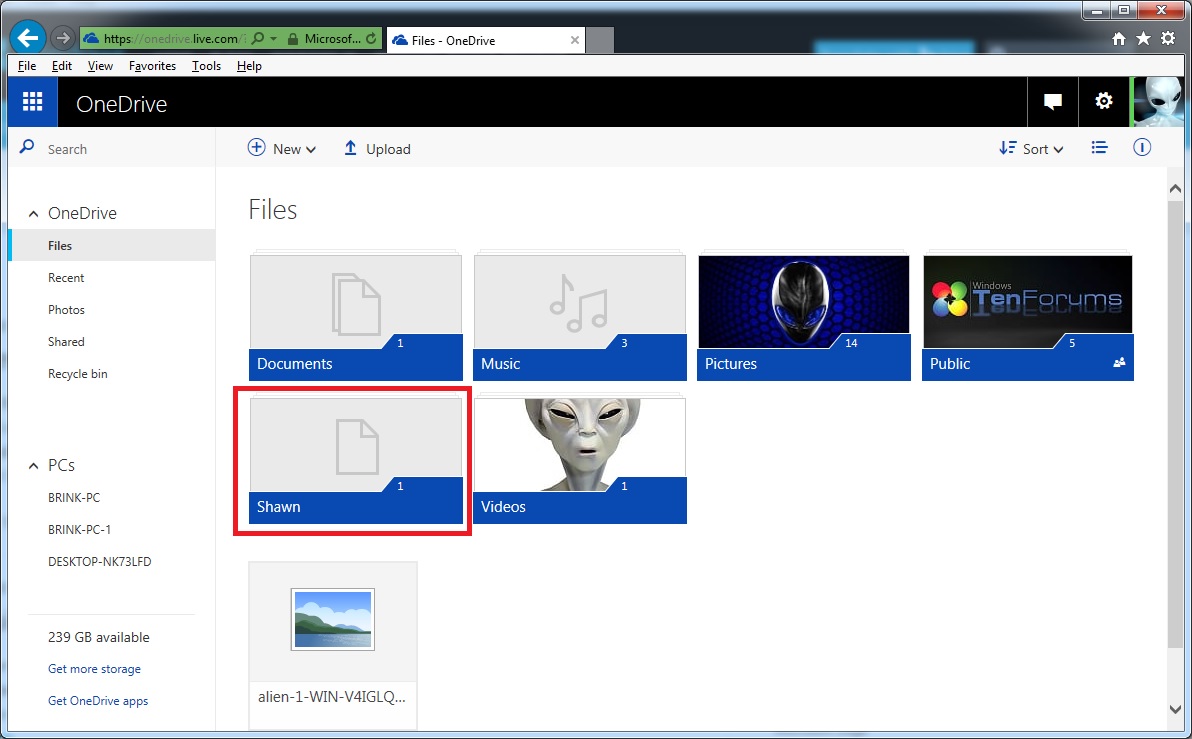Screen dimensions: 1192x739
Task: Open the View menu
Action: click(100, 66)
